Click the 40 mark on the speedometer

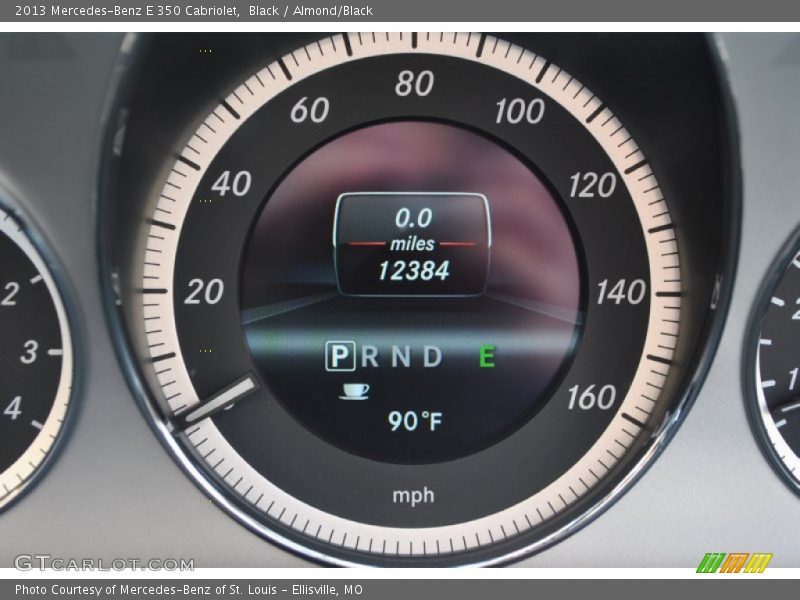coord(232,184)
